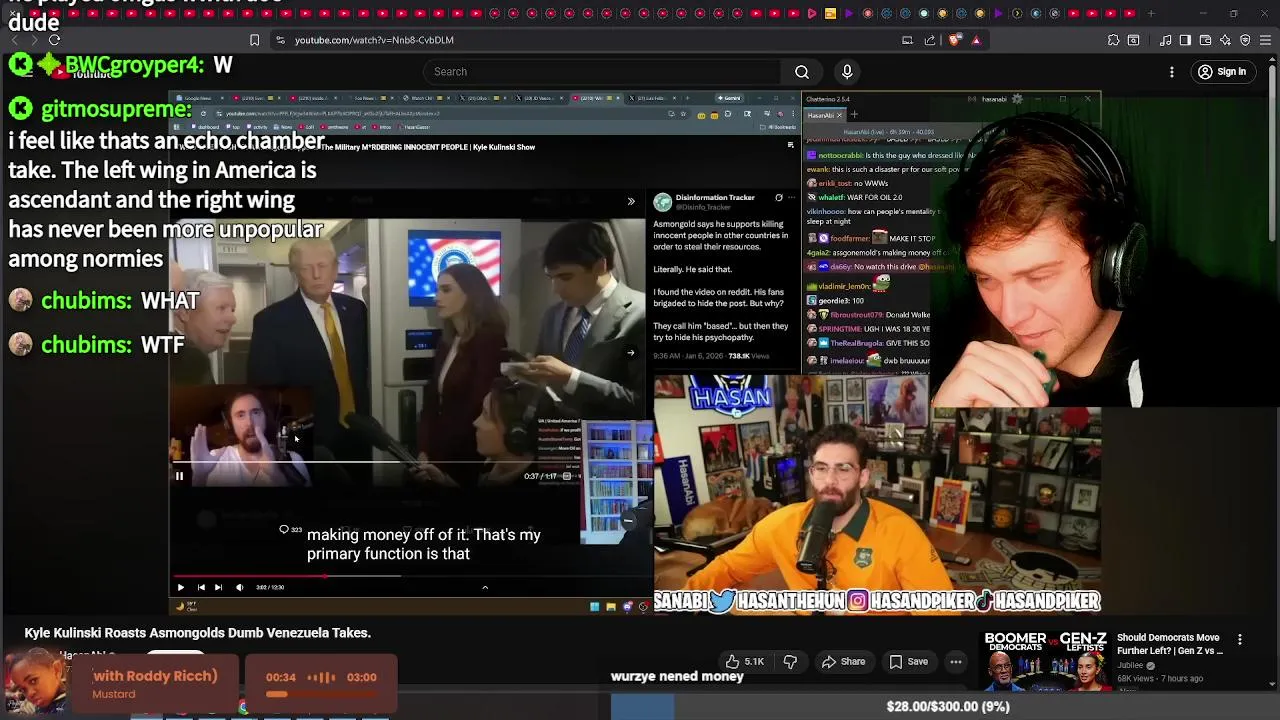This screenshot has width=1280, height=720.
Task: Open a new browser tab with plus
Action: click(1151, 14)
